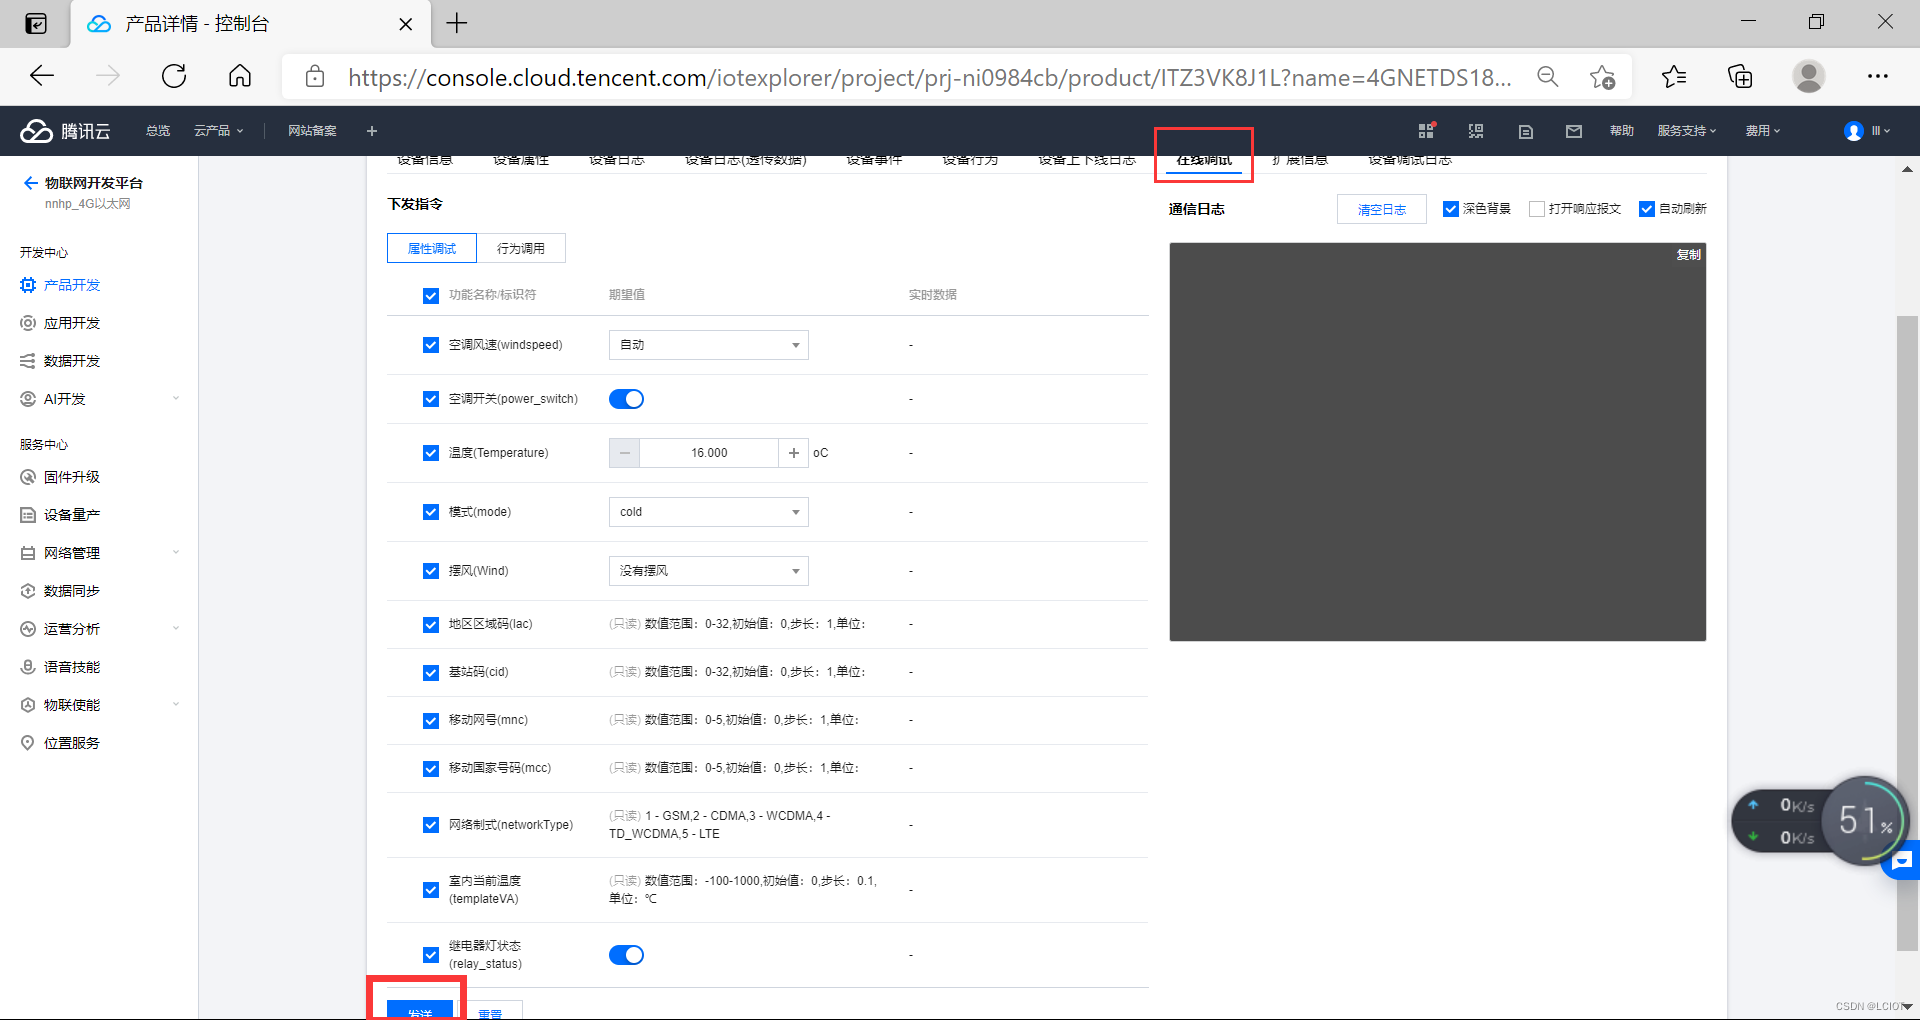The height and width of the screenshot is (1020, 1920).
Task: Uncheck the 空调风速 windspeed checkbox
Action: pos(431,345)
